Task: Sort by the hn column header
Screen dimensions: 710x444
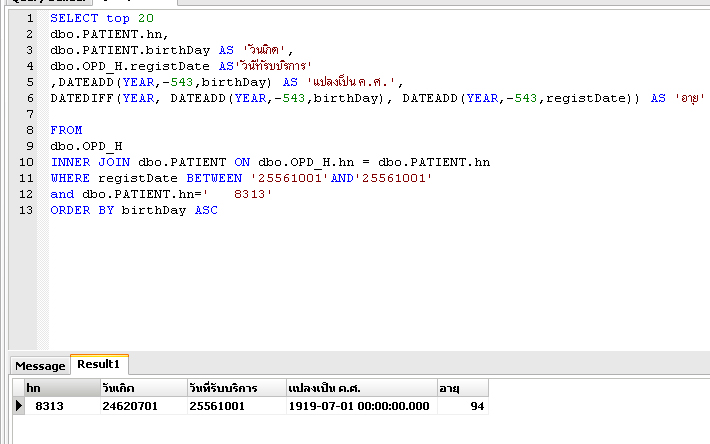Action: point(62,388)
